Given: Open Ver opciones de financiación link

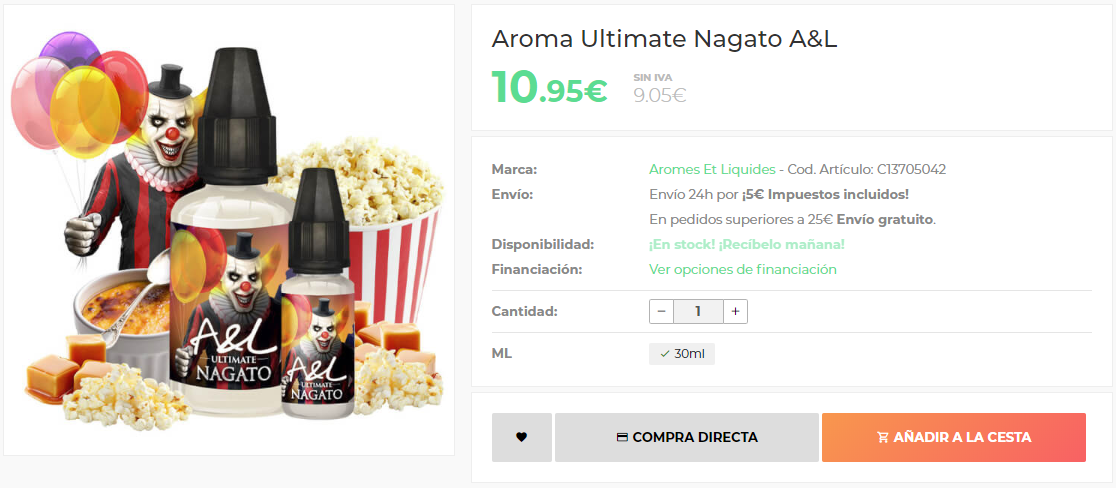Looking at the screenshot, I should click(743, 269).
